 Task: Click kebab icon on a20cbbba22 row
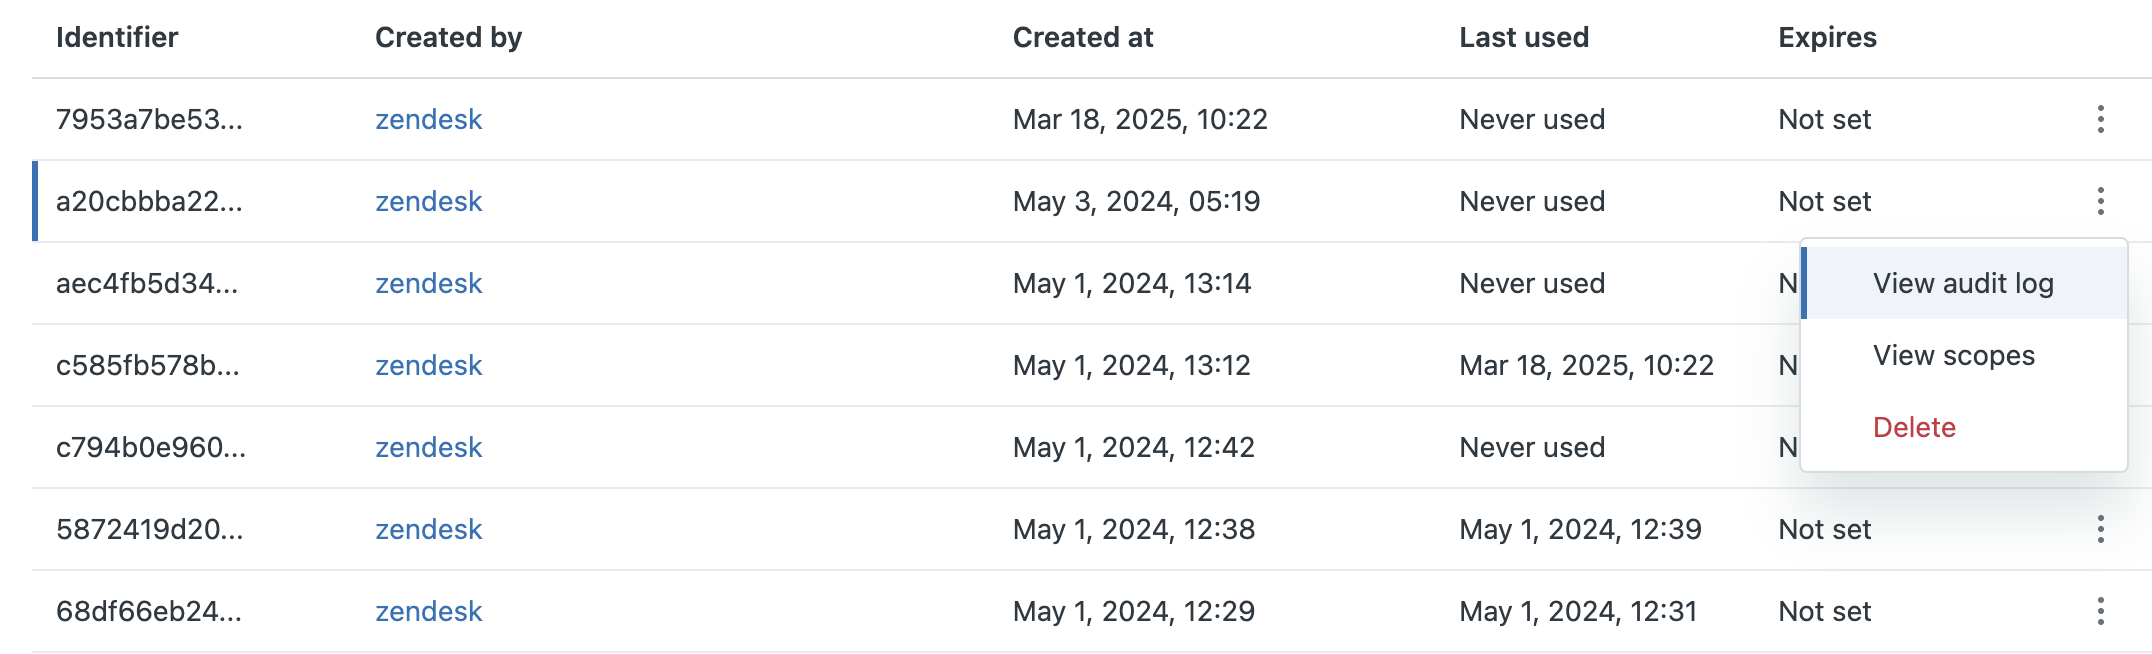2100,201
